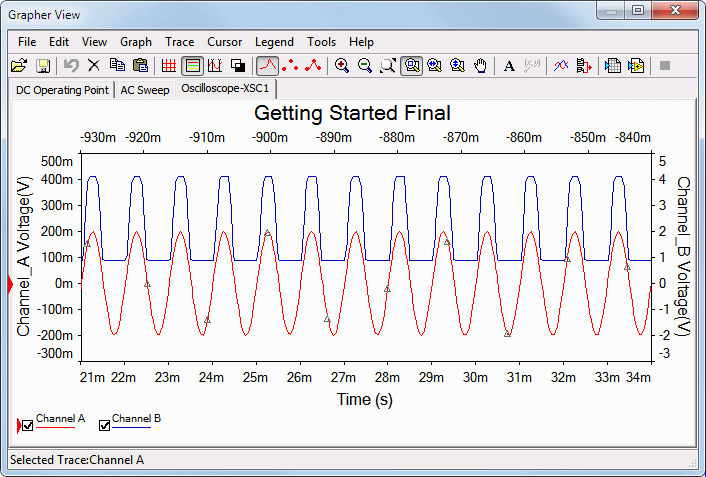706x477 pixels.
Task: Click the Copy toolbar icon
Action: [x=118, y=66]
